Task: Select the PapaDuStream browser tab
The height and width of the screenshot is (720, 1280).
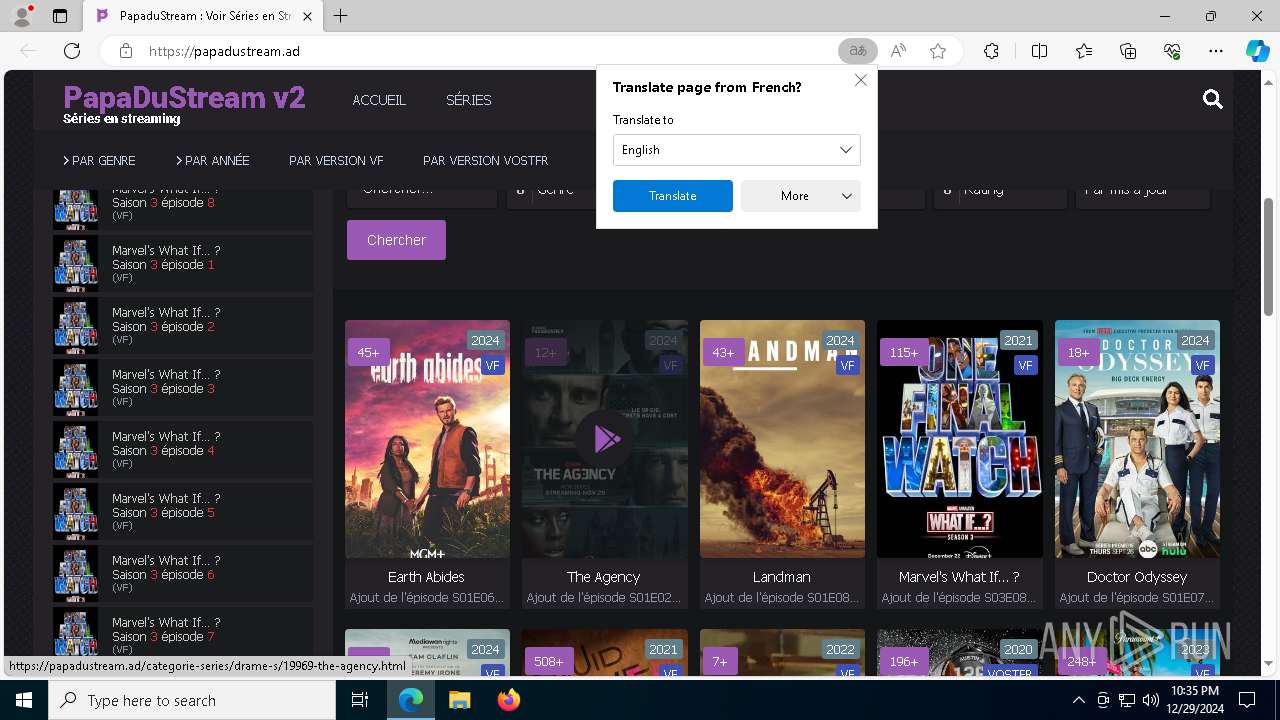Action: pos(203,16)
